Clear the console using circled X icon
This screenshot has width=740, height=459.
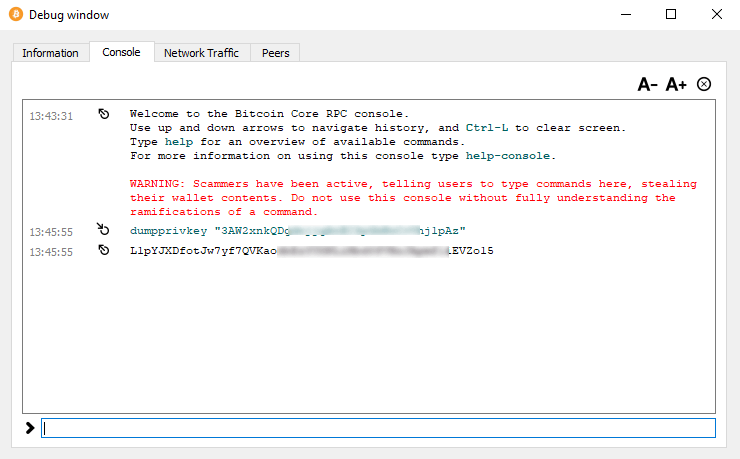704,85
